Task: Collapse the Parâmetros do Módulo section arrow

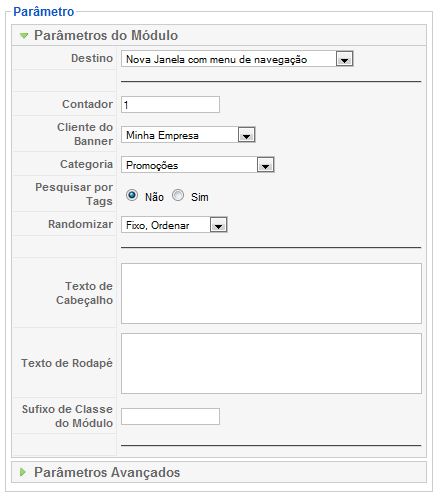Action: pyautogui.click(x=24, y=35)
